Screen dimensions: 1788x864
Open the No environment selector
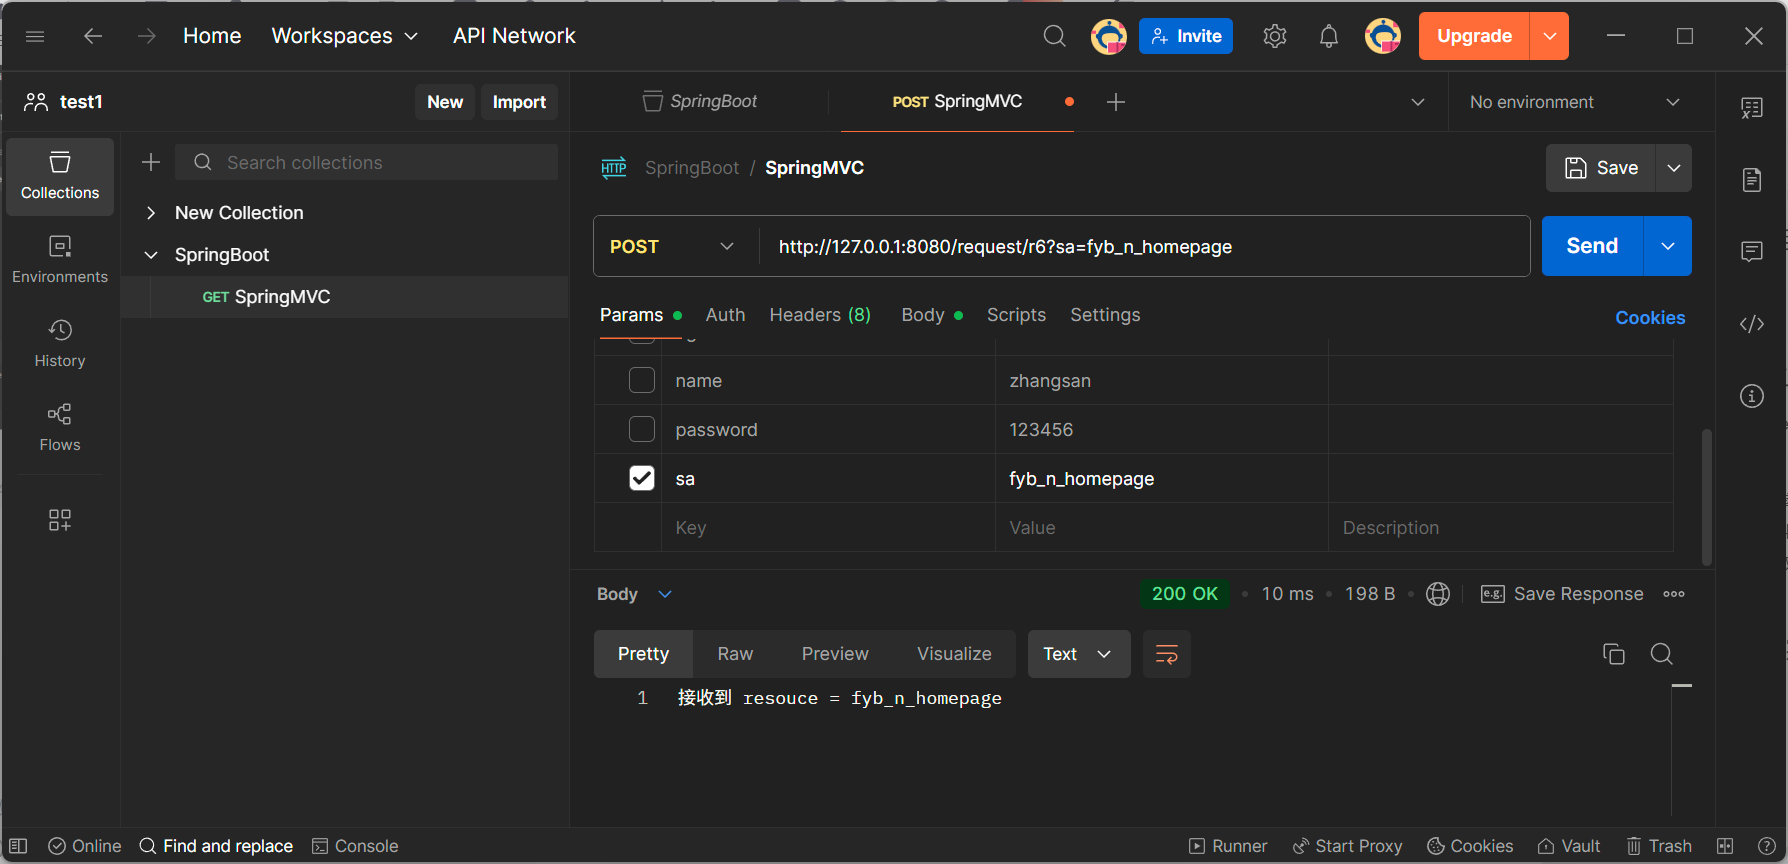pyautogui.click(x=1575, y=102)
